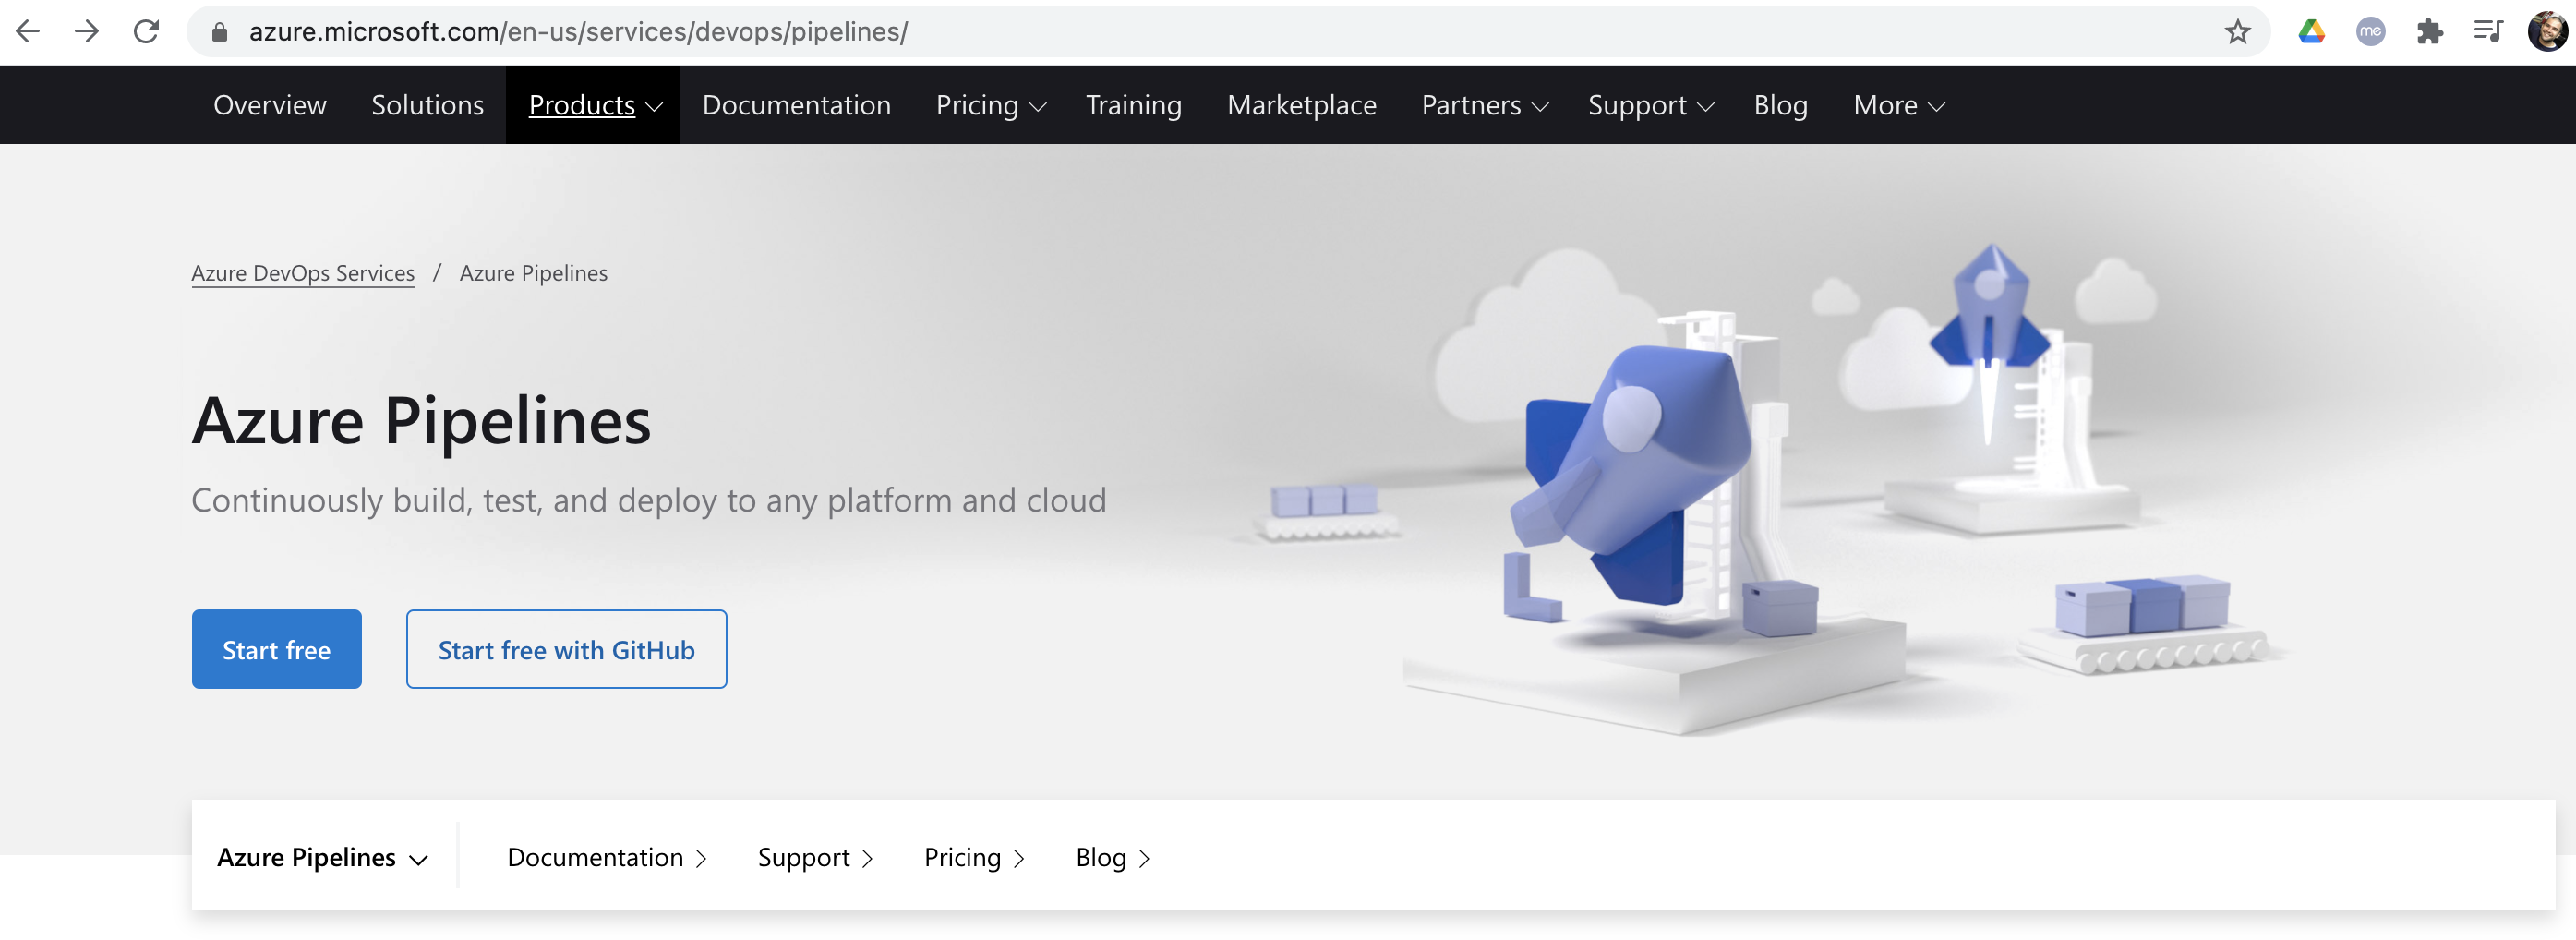The width and height of the screenshot is (2576, 940).
Task: Open the Solutions nav item
Action: click(427, 105)
